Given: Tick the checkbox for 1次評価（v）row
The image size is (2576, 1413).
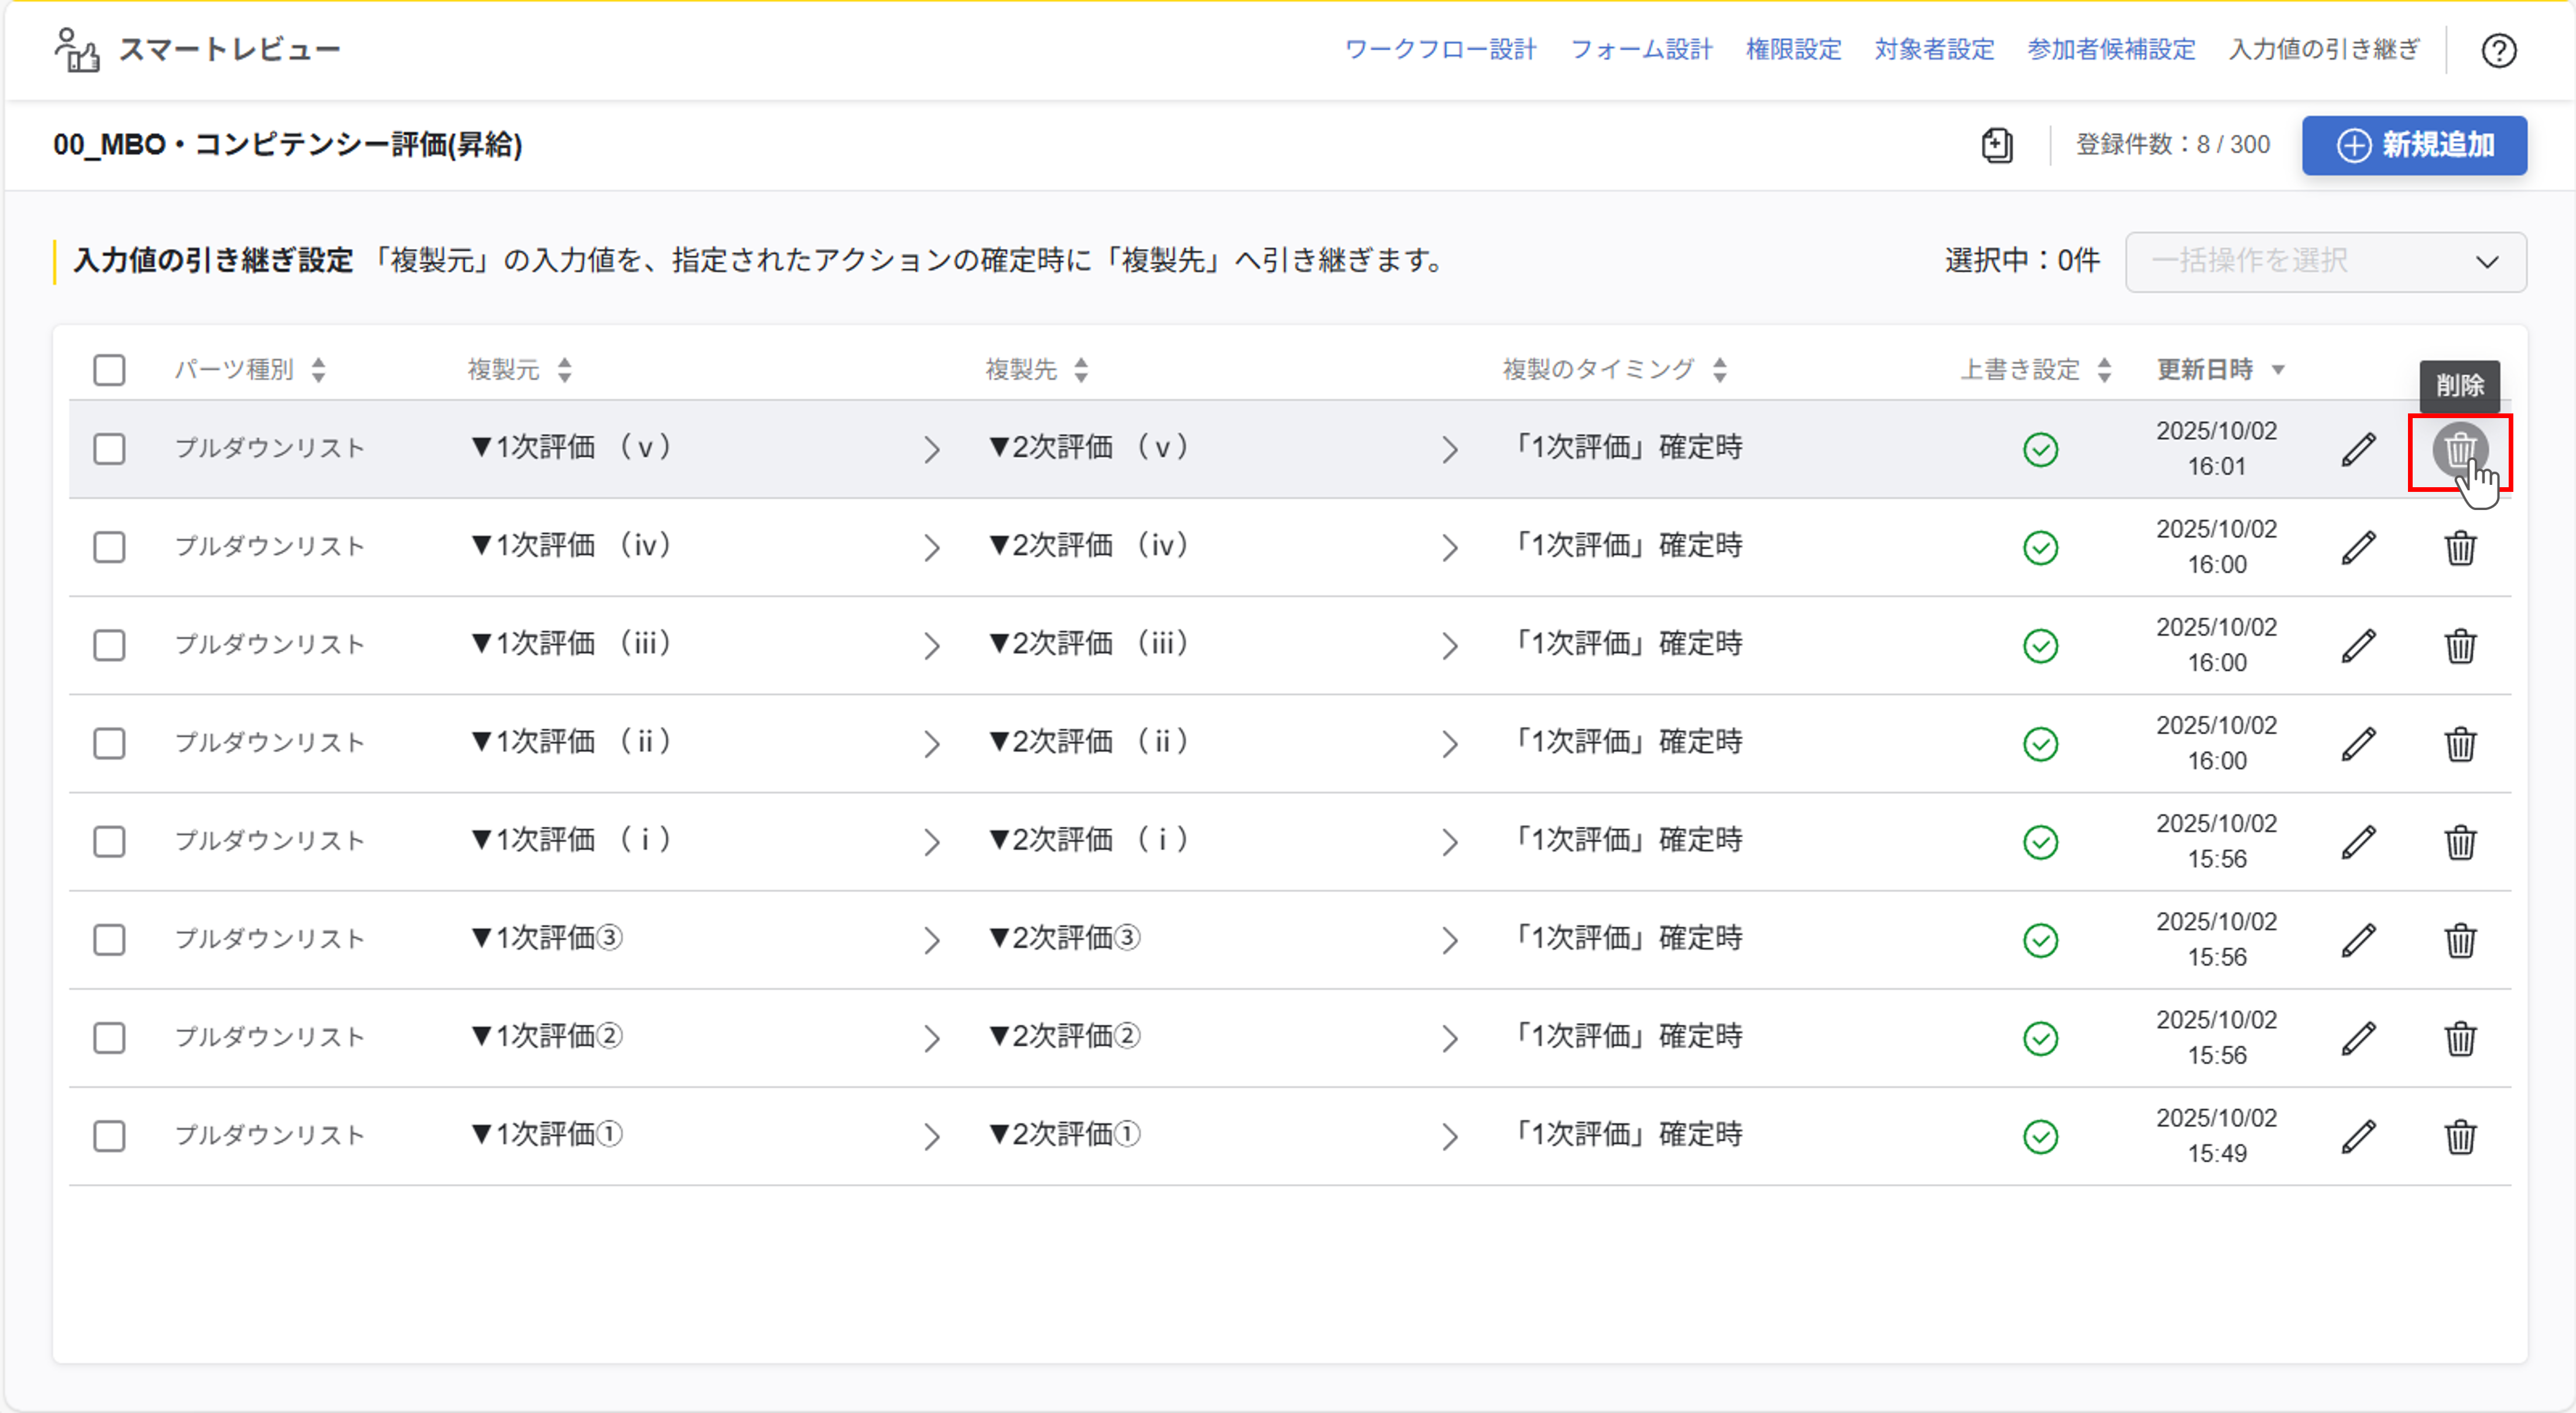Looking at the screenshot, I should point(109,449).
